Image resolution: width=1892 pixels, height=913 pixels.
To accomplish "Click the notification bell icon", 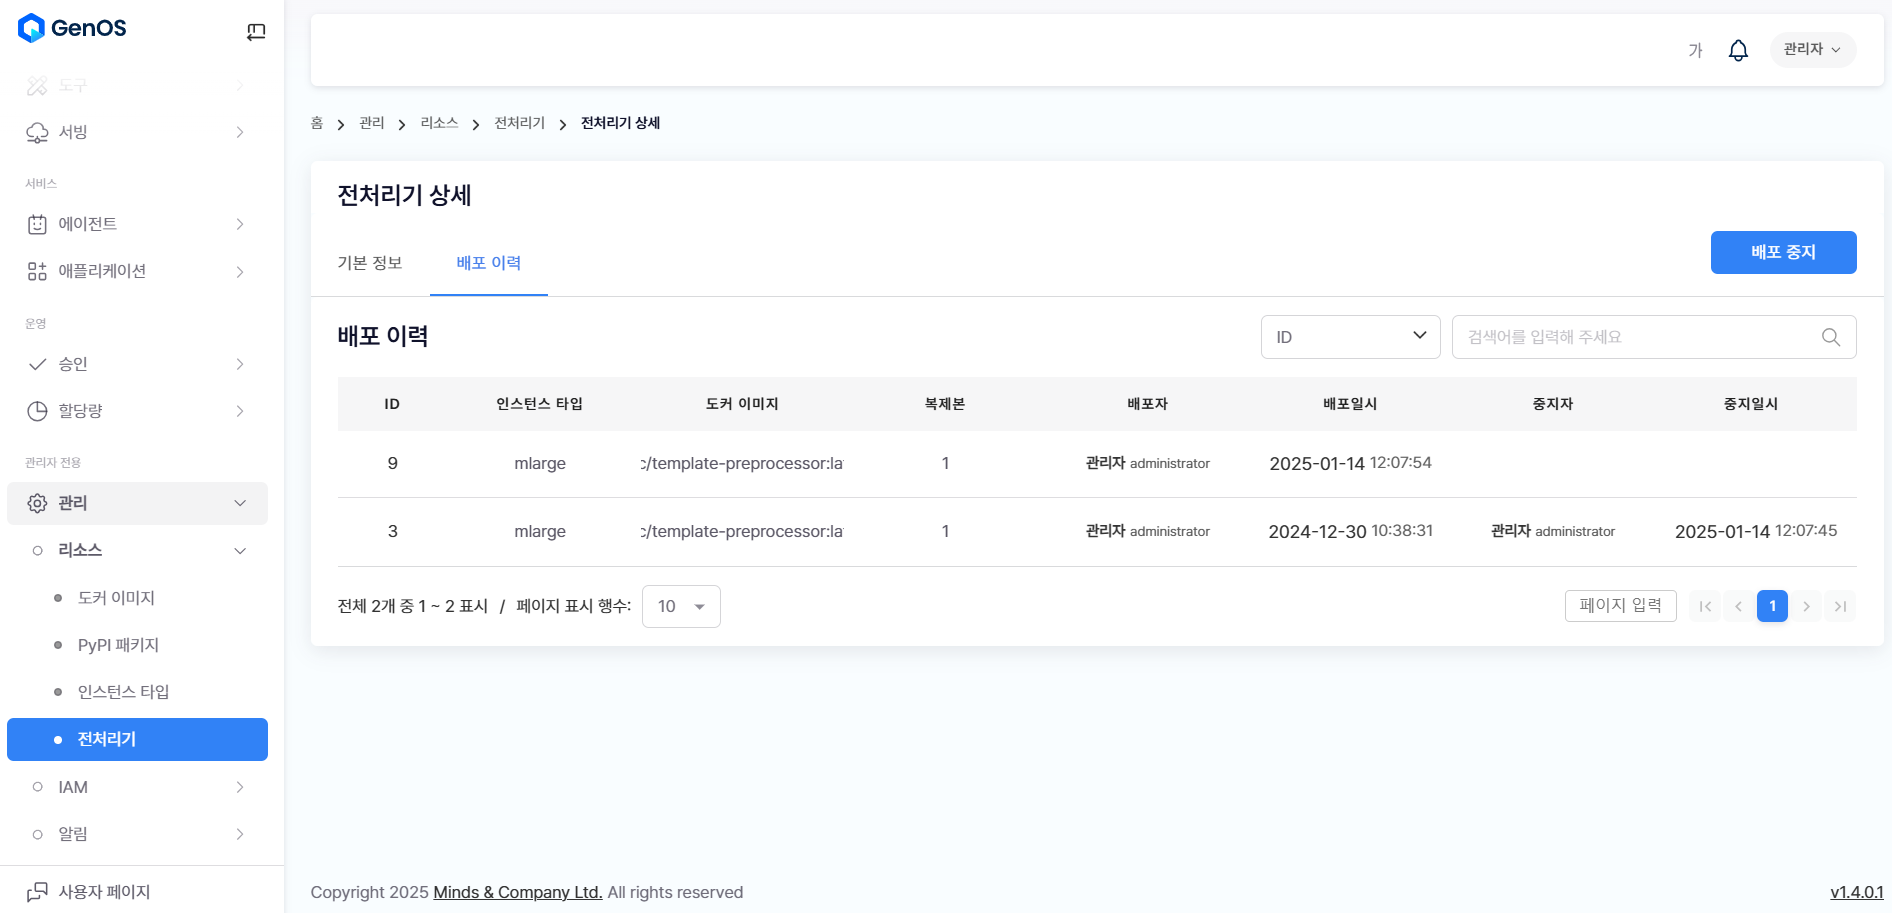I will [1738, 50].
